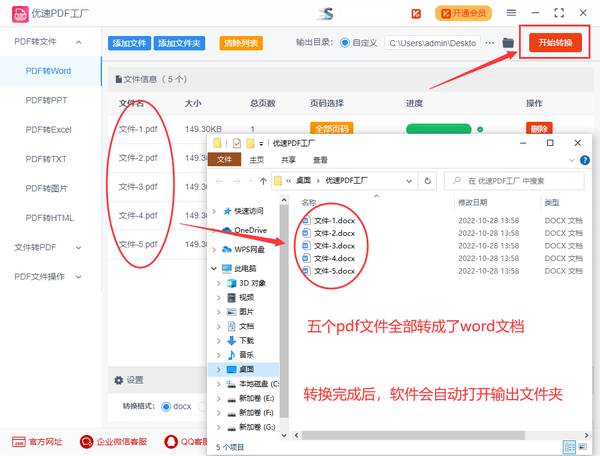This screenshot has height=456, width=600.
Task: Open the PDF转TXT menu item
Action: click(x=46, y=159)
